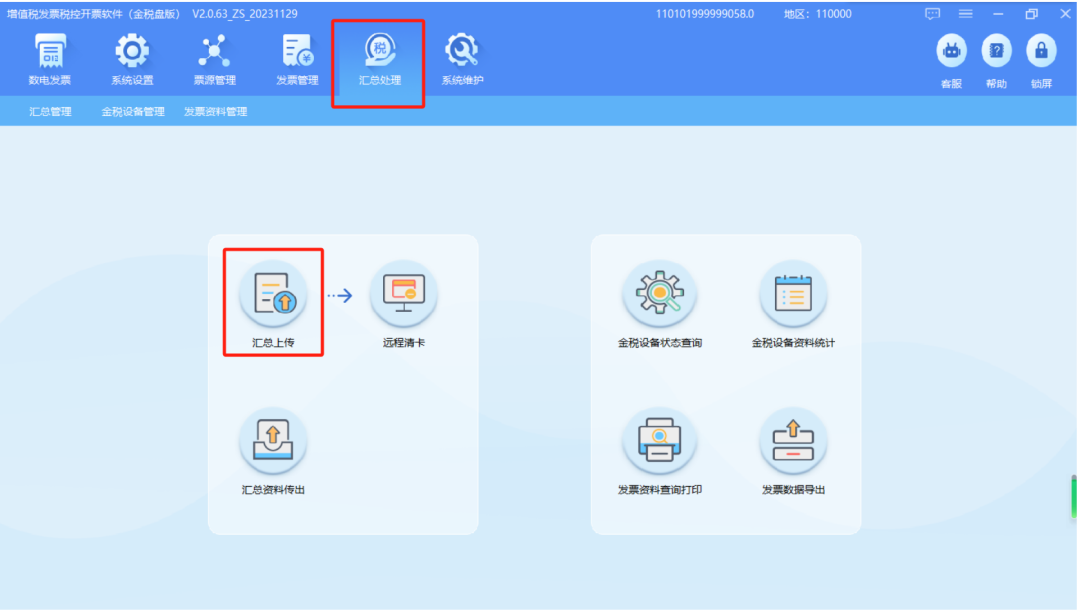The image size is (1080, 611).
Task: Click tax number 110101999999058.0 text
Action: [705, 14]
